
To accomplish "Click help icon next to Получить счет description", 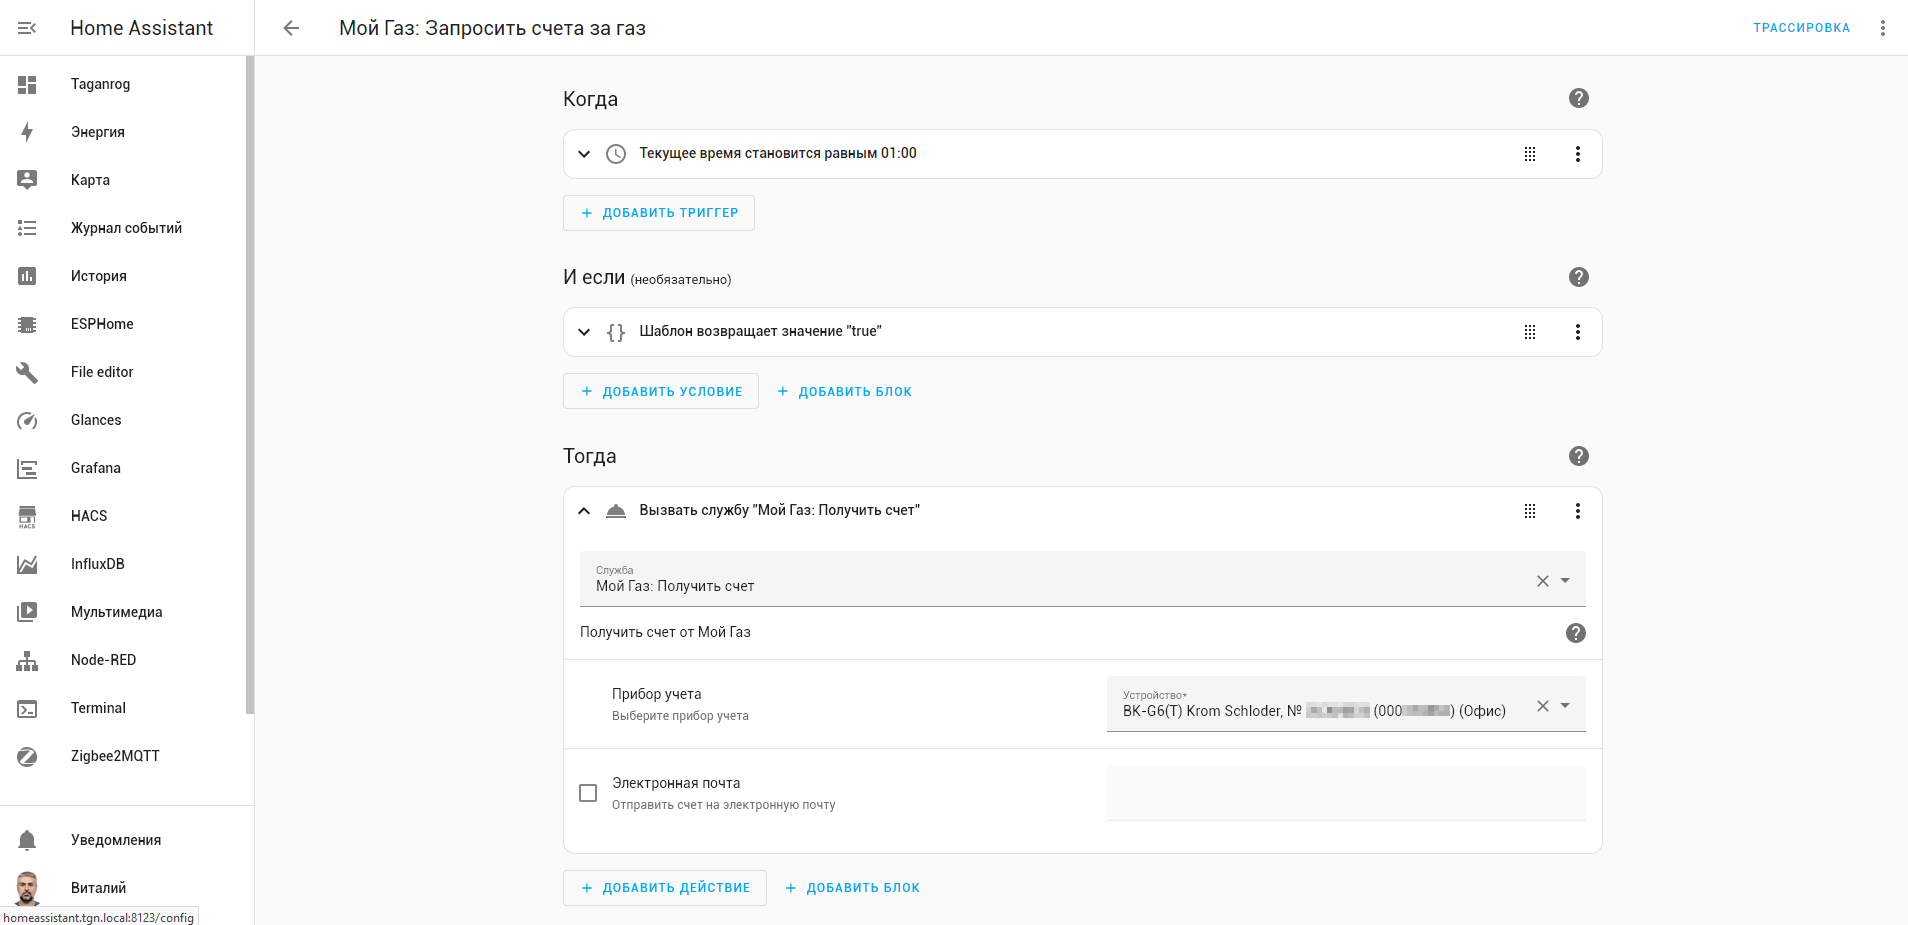I will coord(1576,633).
